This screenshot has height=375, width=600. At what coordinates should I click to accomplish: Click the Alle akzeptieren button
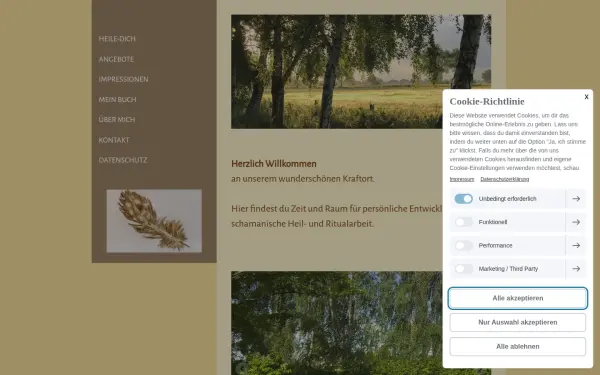click(x=518, y=298)
